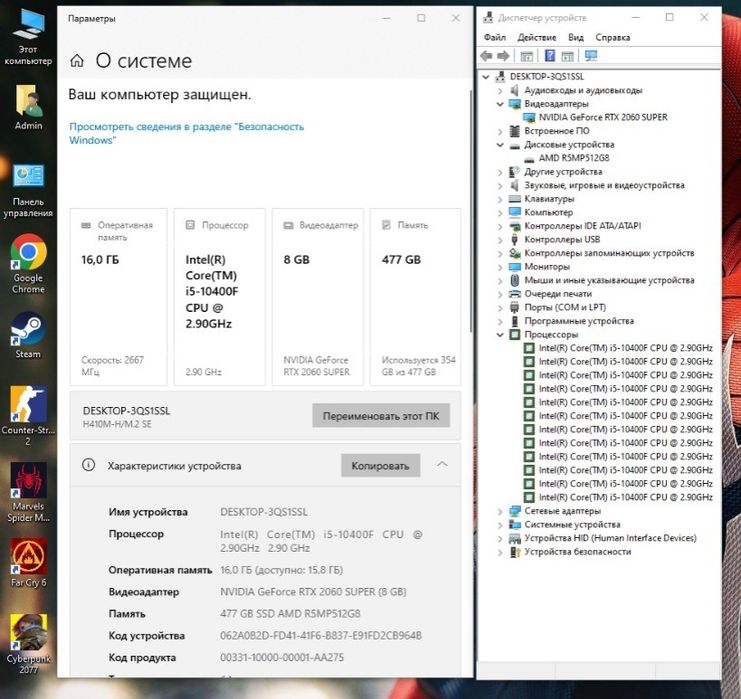Open the Действие menu

536,37
